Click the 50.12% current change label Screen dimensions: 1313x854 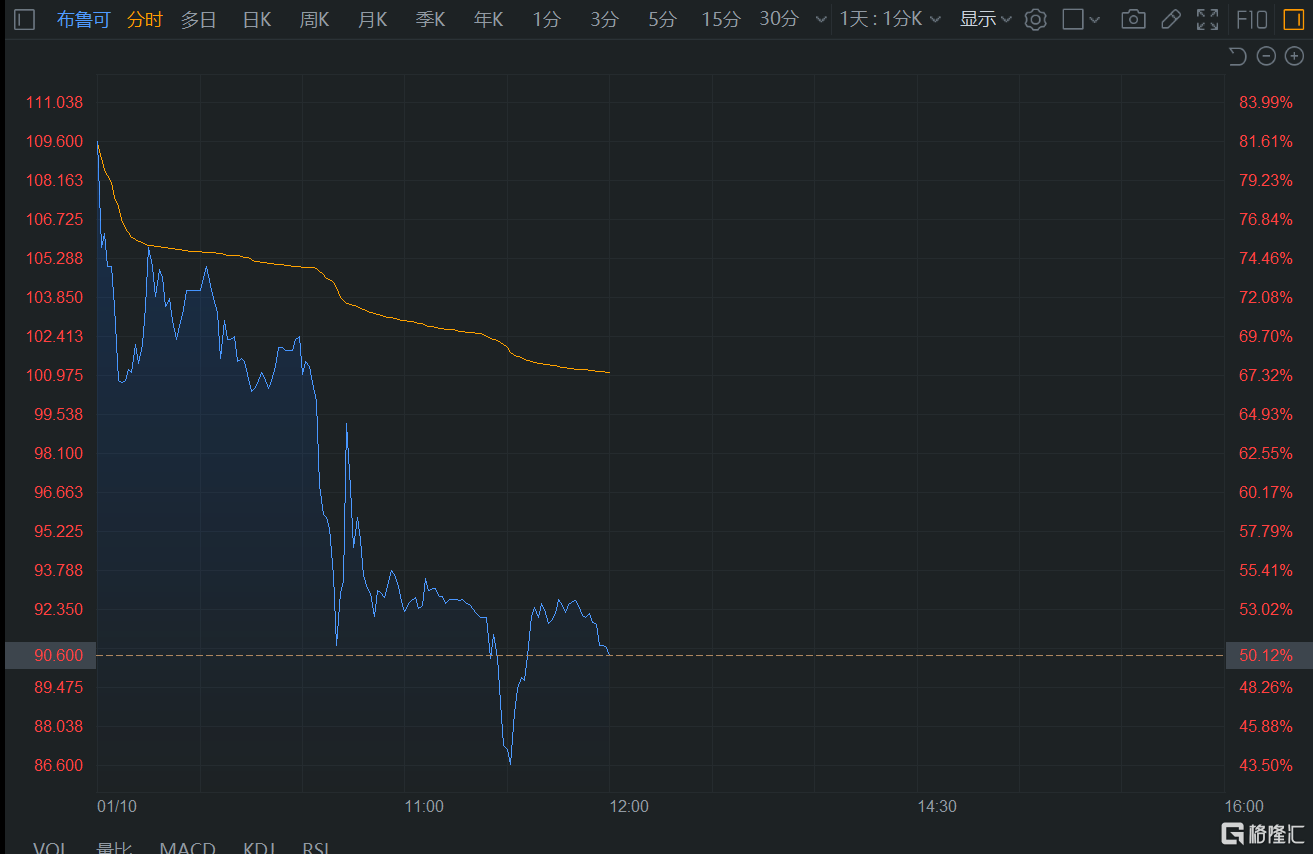pyautogui.click(x=1268, y=655)
